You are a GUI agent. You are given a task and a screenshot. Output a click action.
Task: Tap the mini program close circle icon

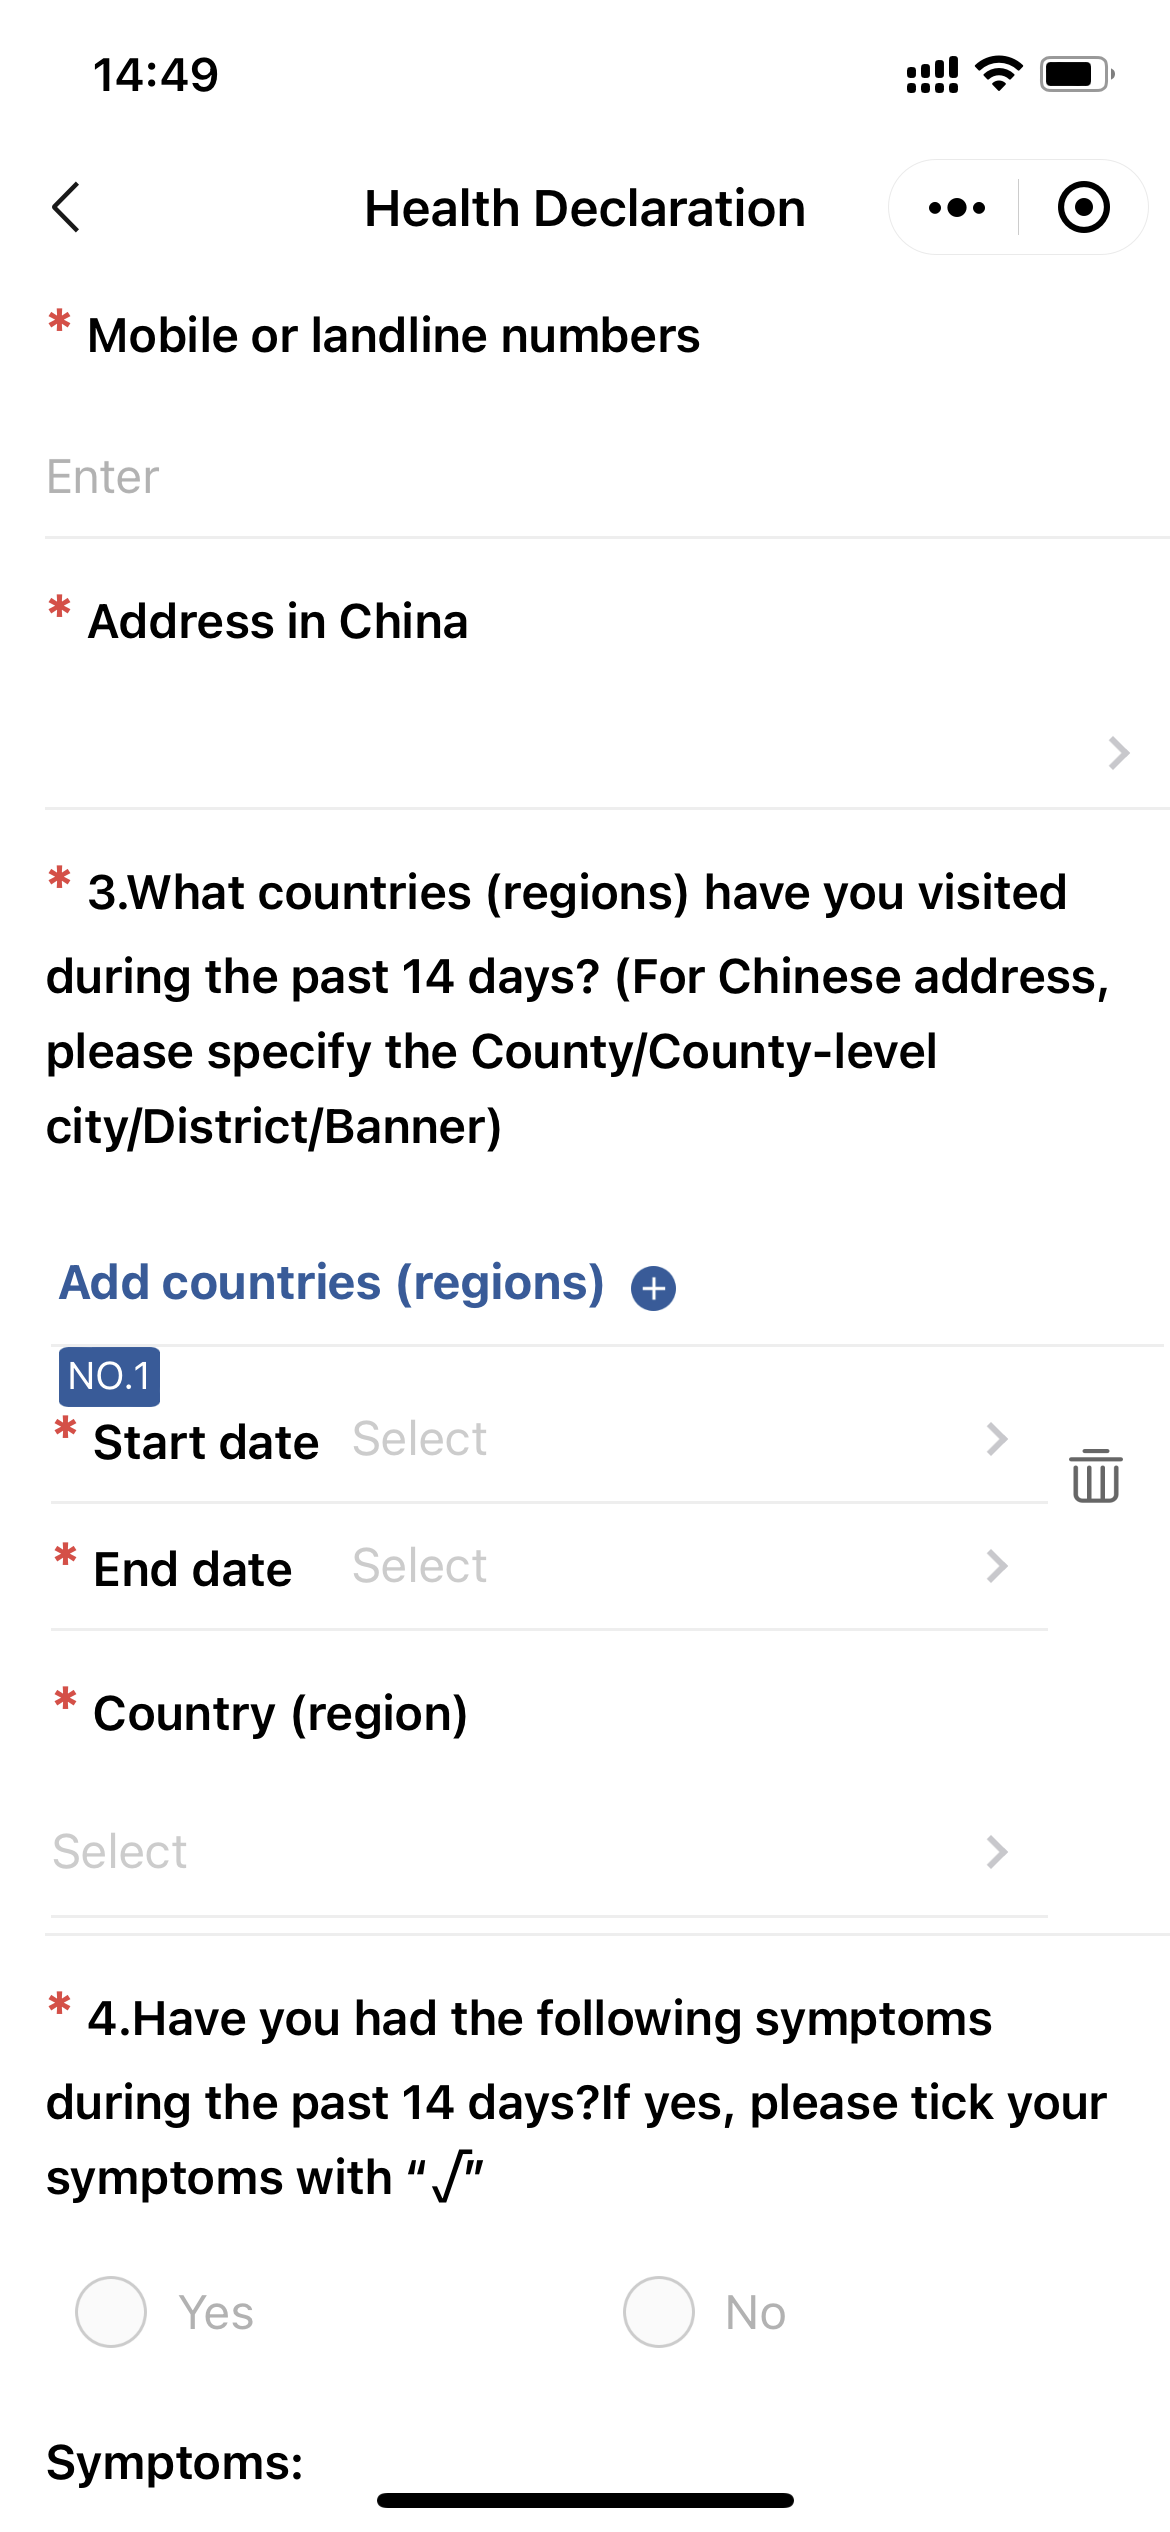(1083, 208)
